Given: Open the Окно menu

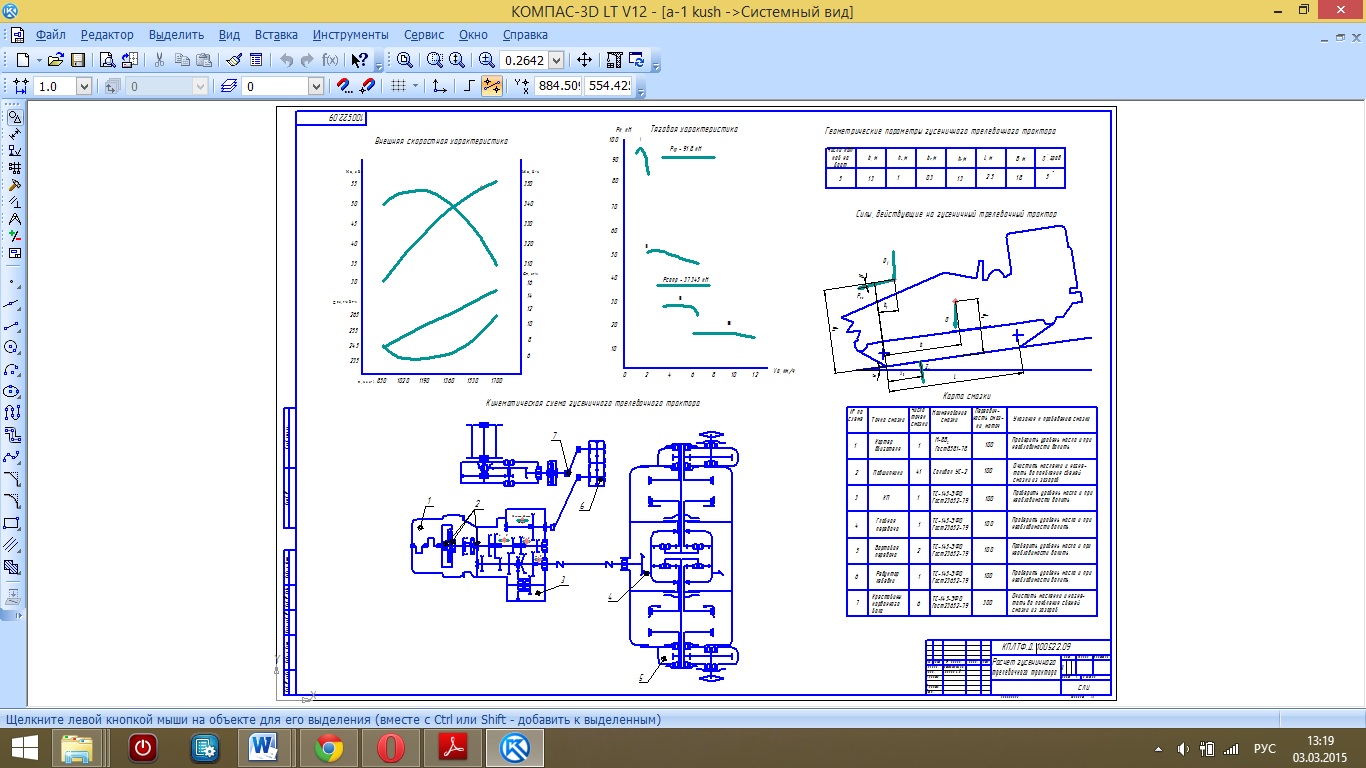Looking at the screenshot, I should click(x=474, y=34).
